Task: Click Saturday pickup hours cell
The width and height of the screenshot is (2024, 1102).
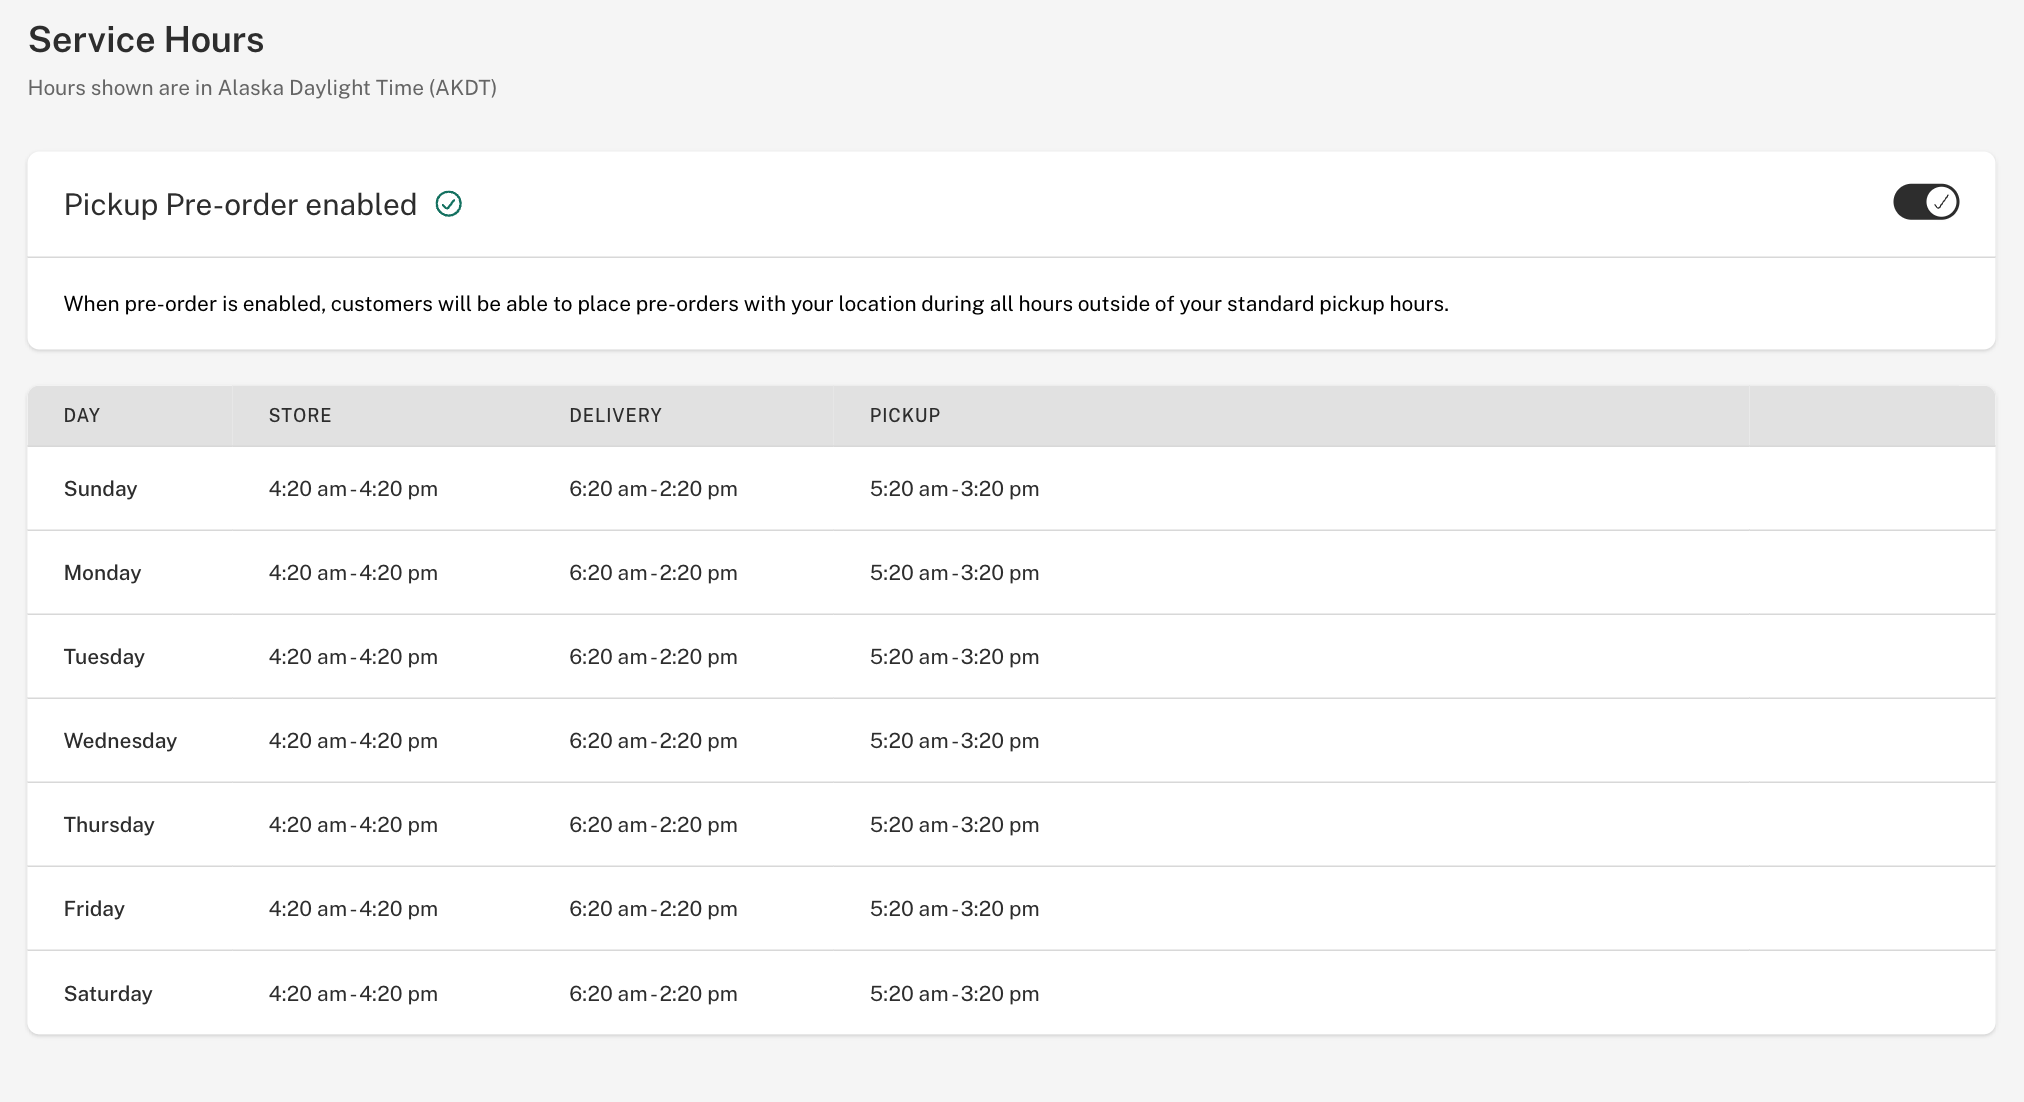Action: pos(954,994)
